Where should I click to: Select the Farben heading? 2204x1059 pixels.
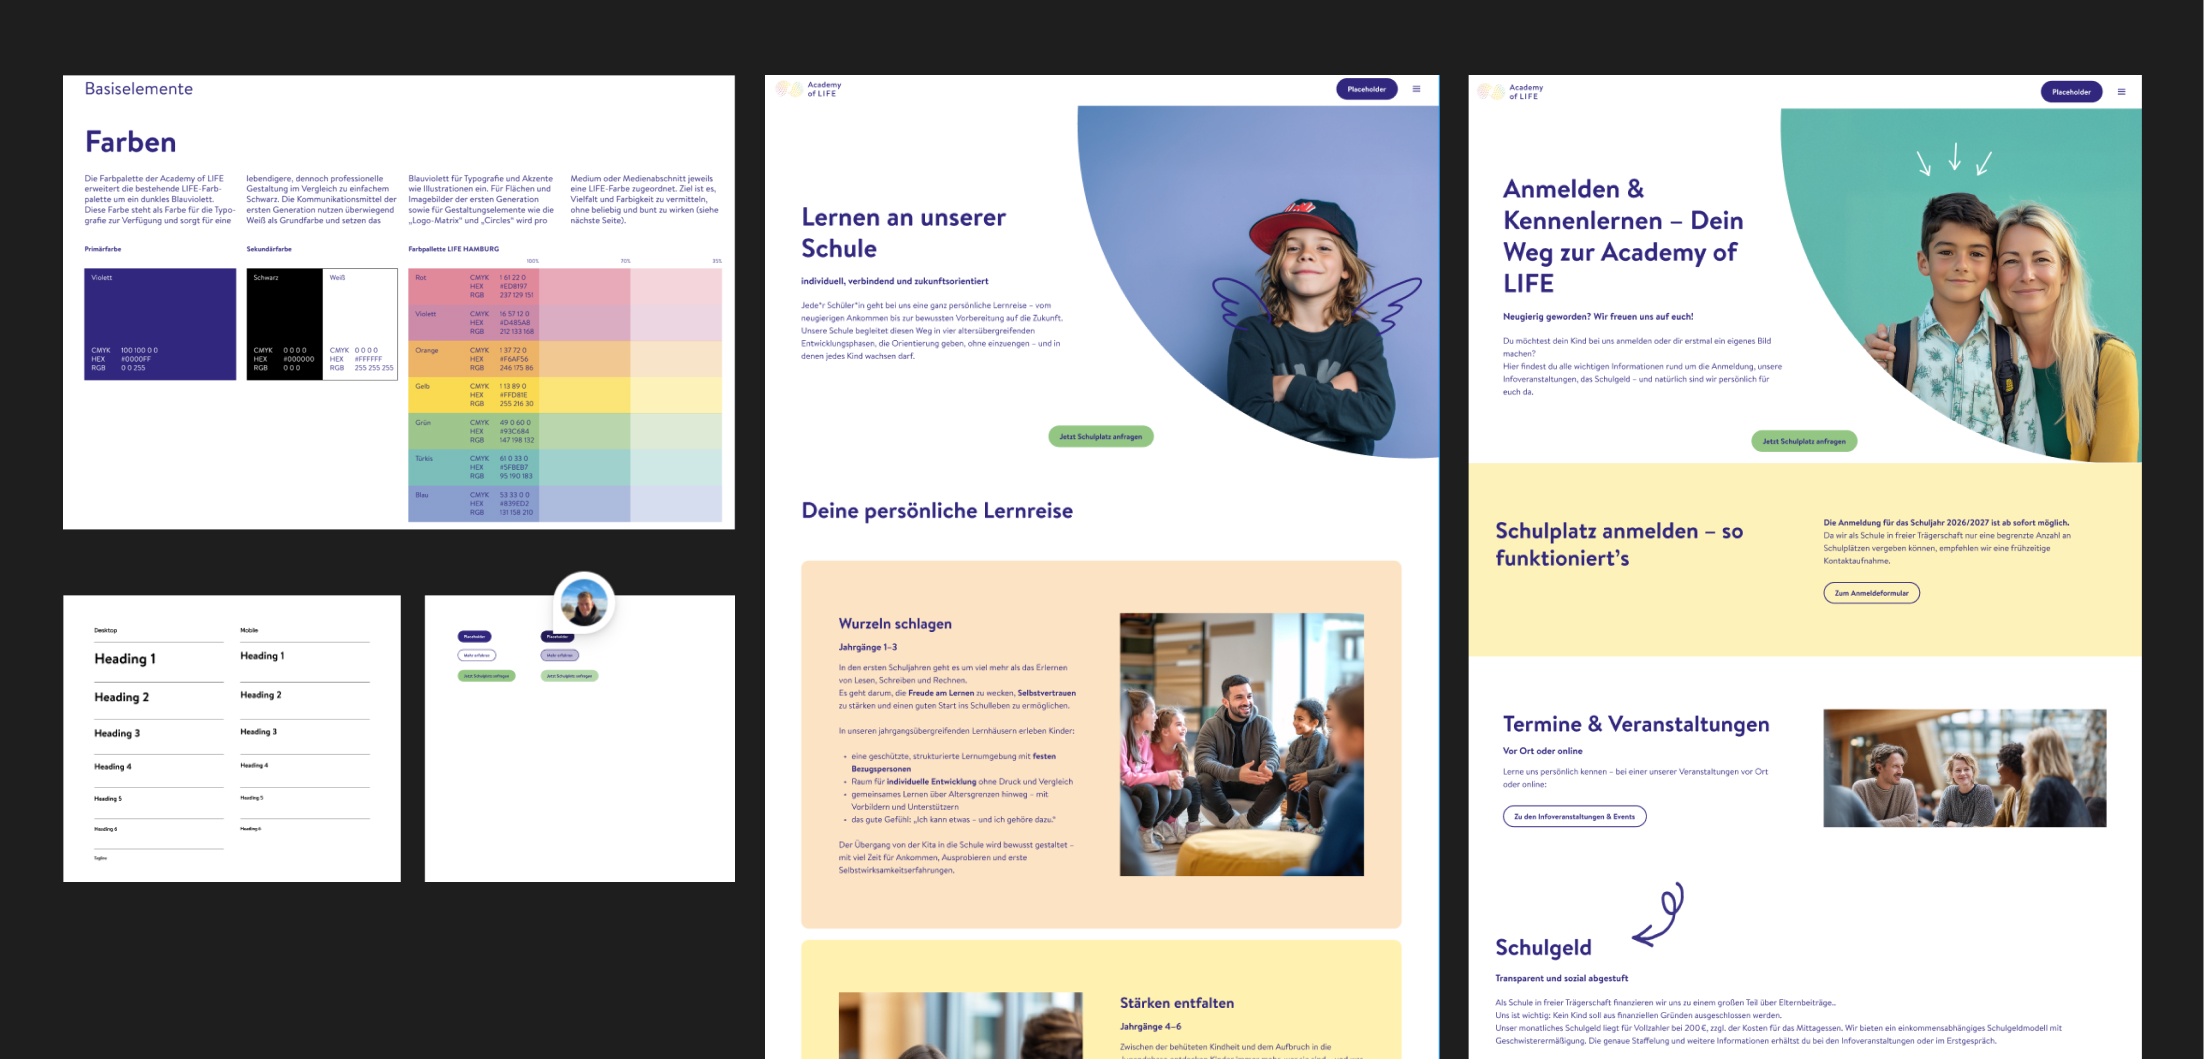pos(130,142)
